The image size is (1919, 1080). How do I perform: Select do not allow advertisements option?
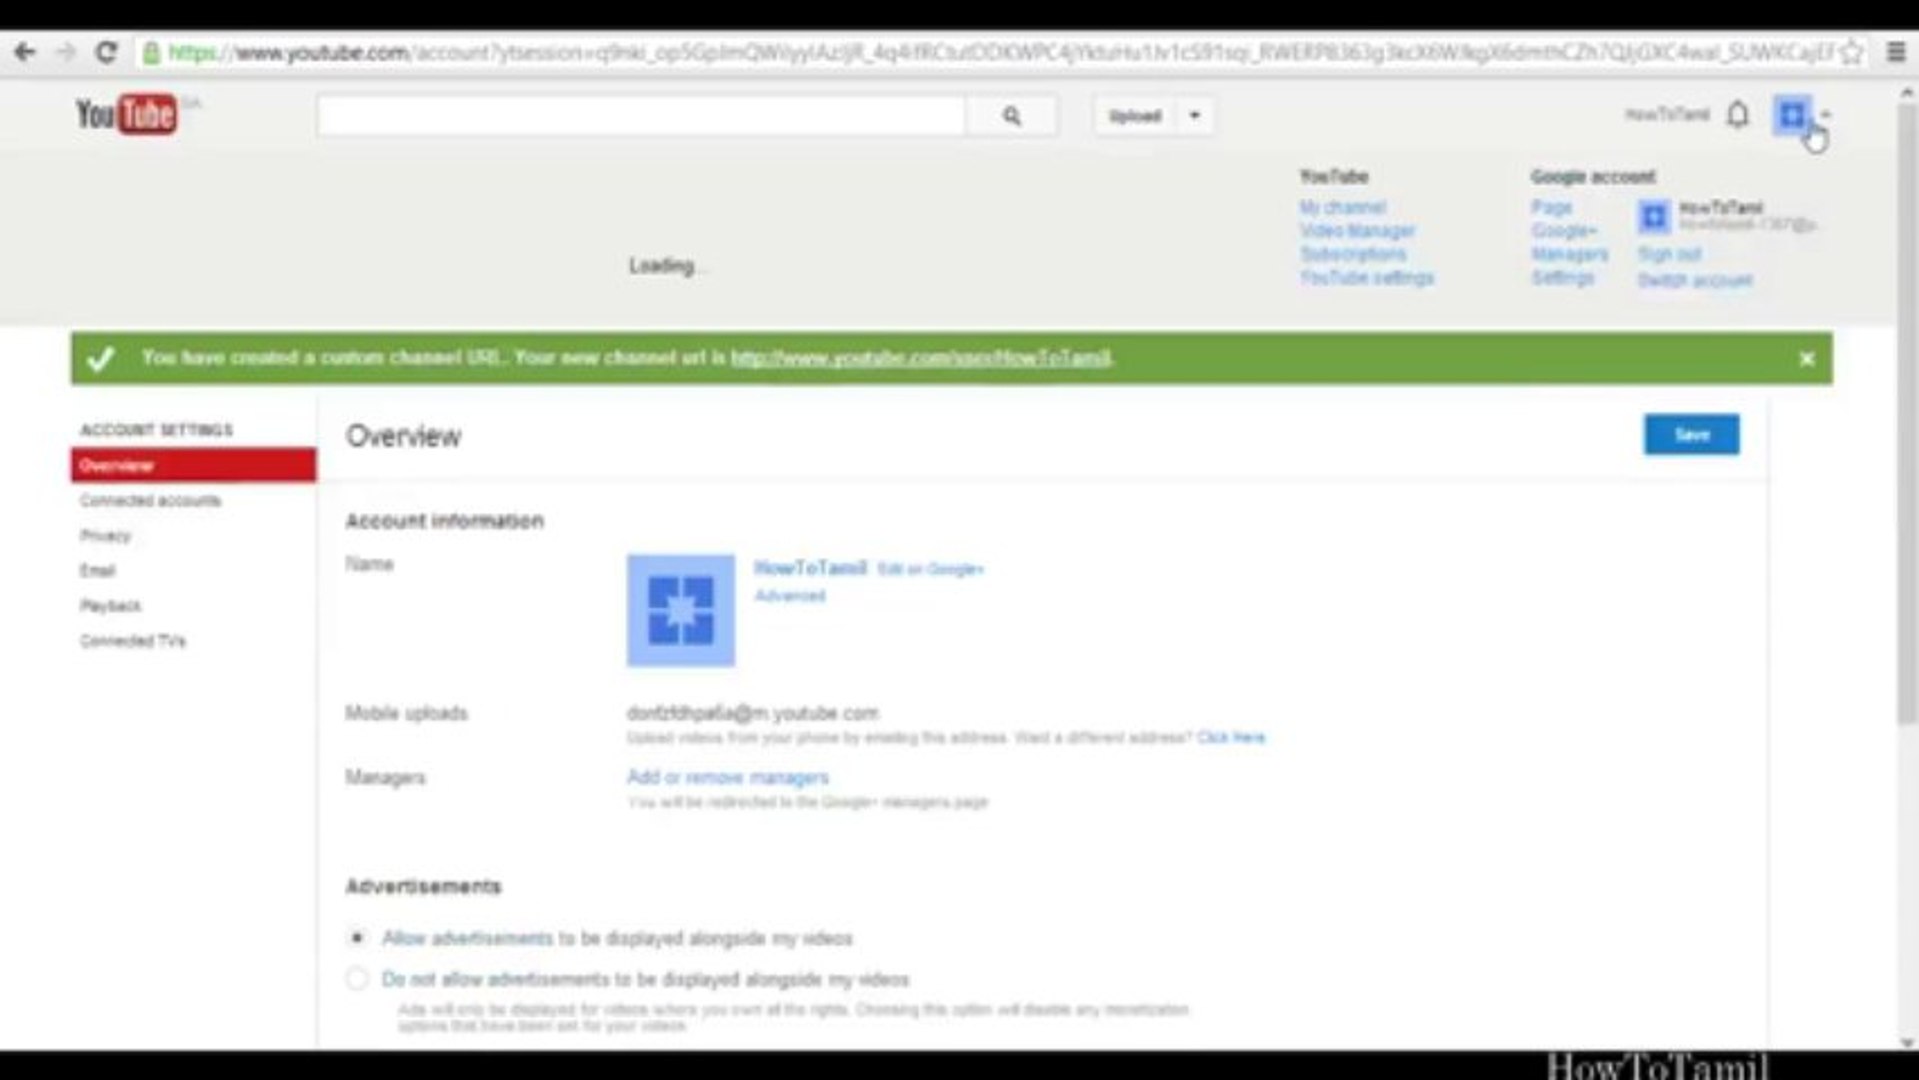point(357,979)
